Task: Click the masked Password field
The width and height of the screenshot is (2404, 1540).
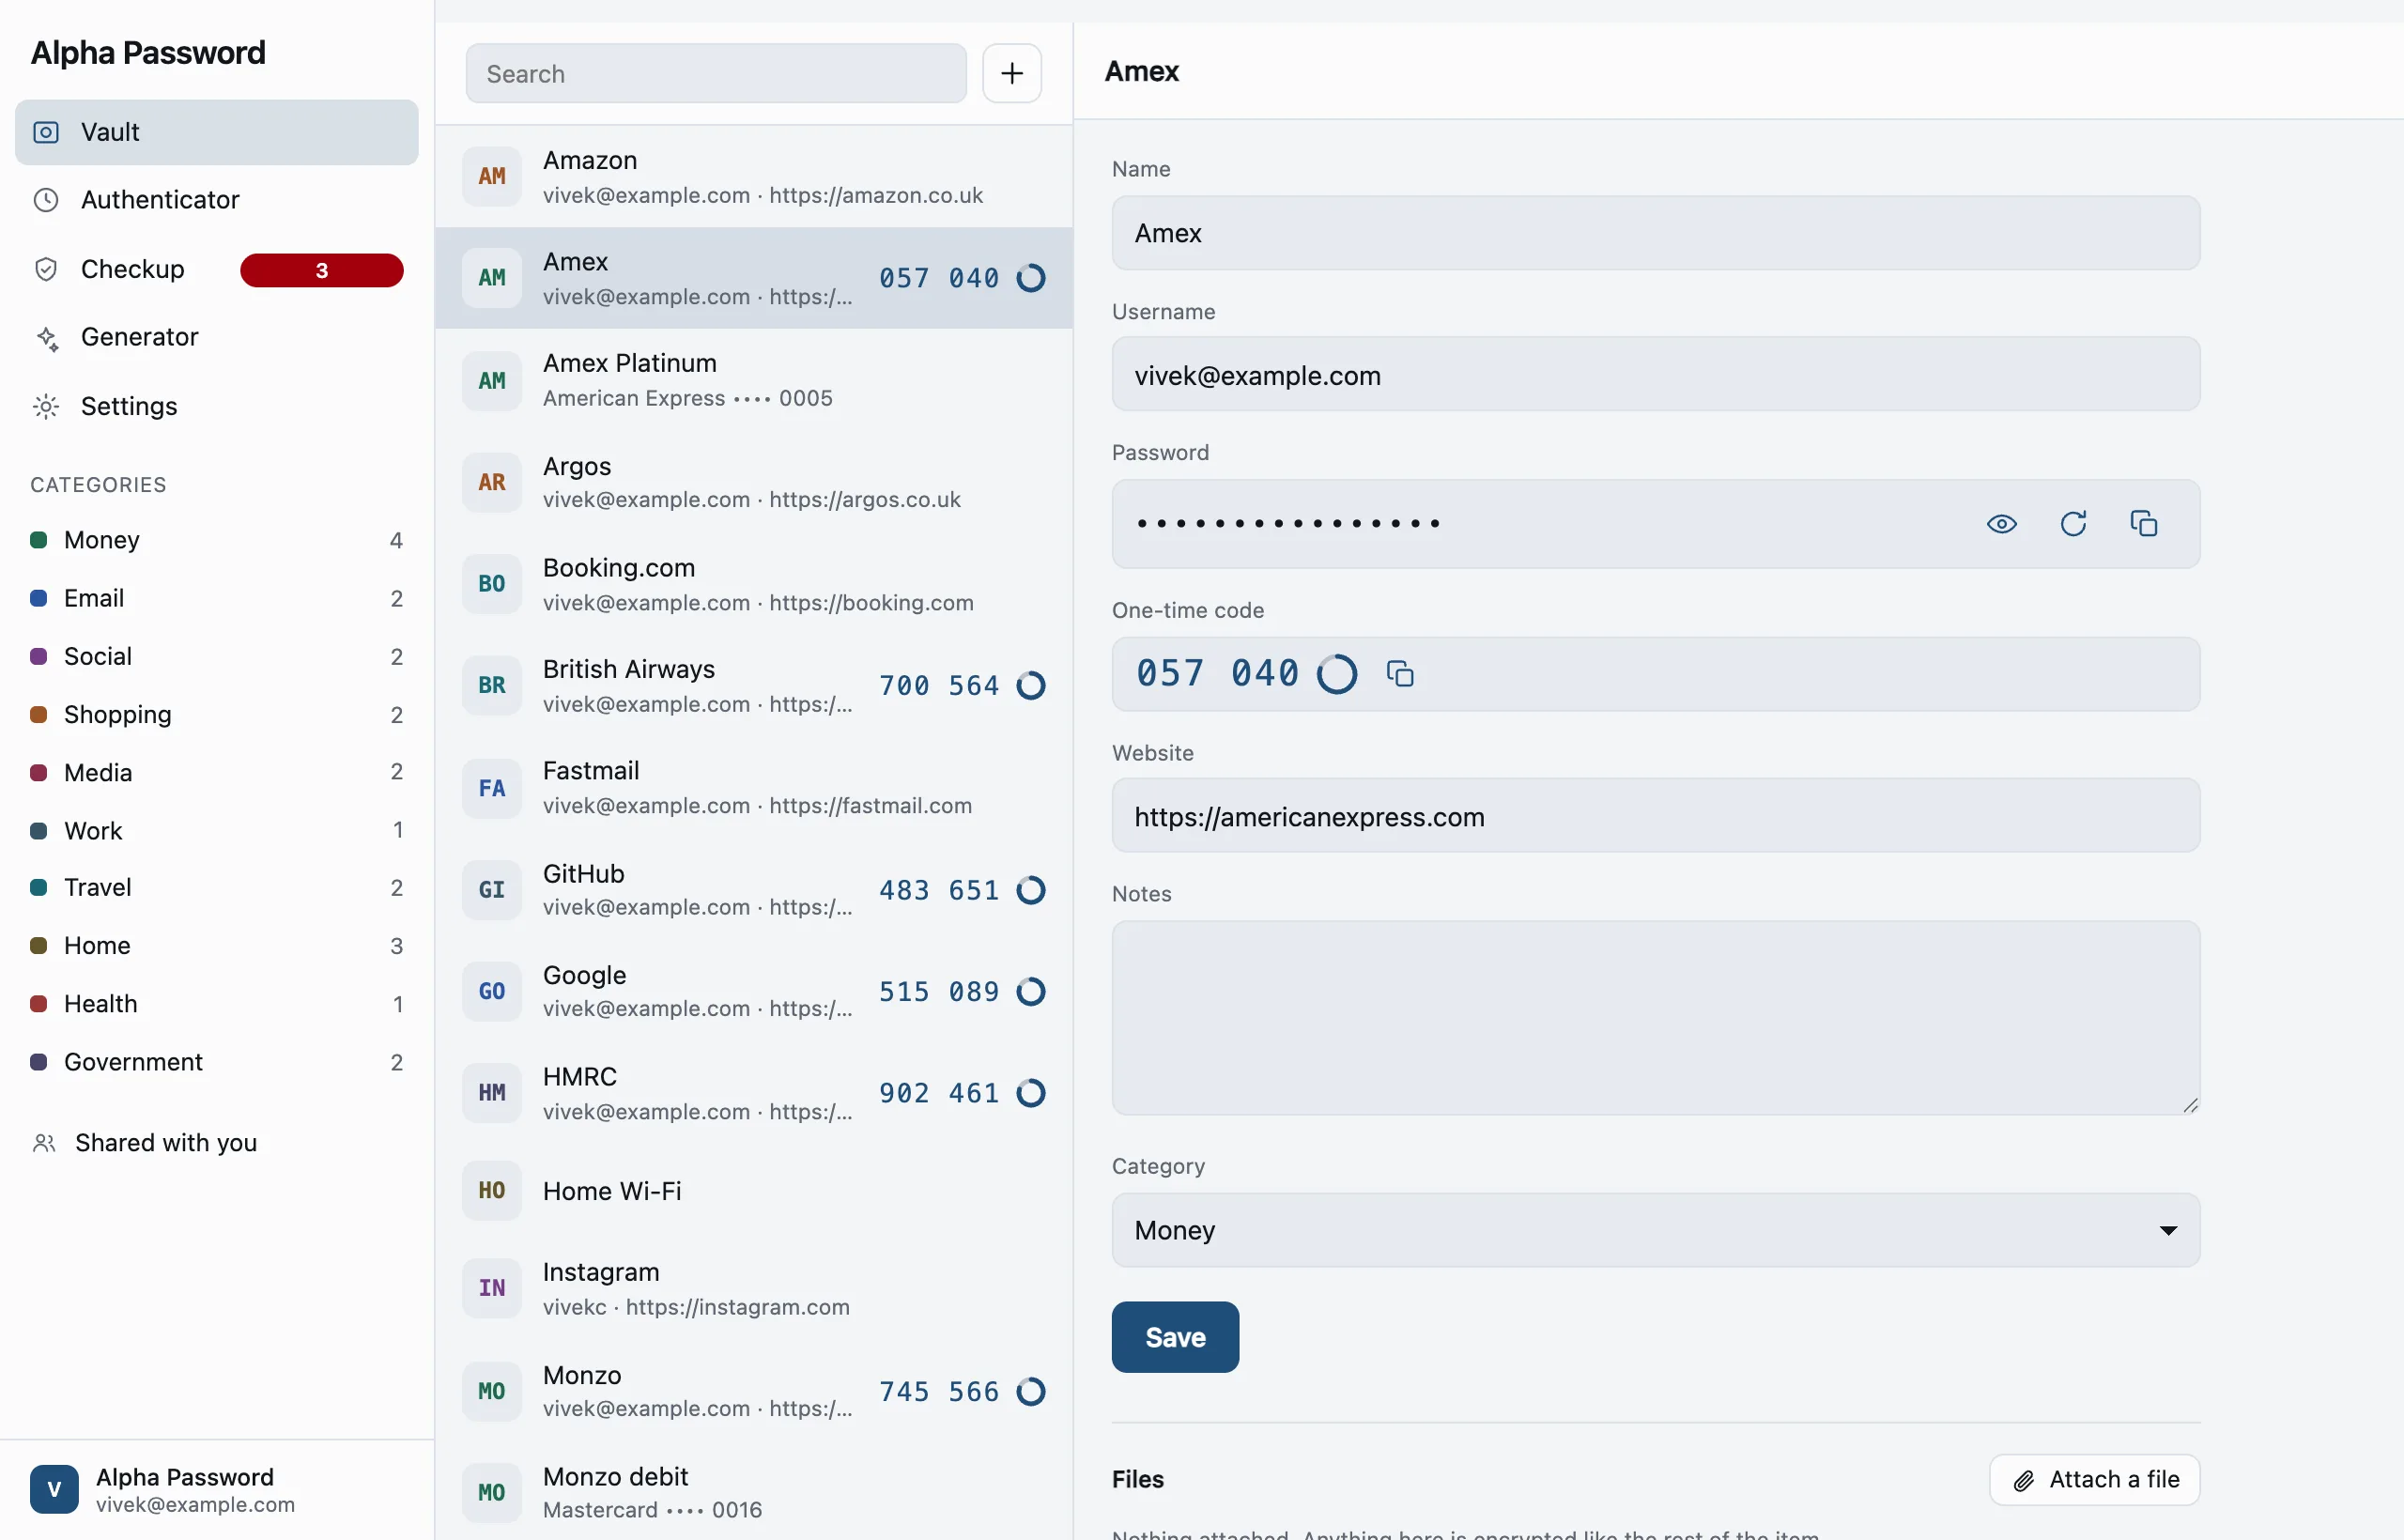Action: (x=1655, y=524)
